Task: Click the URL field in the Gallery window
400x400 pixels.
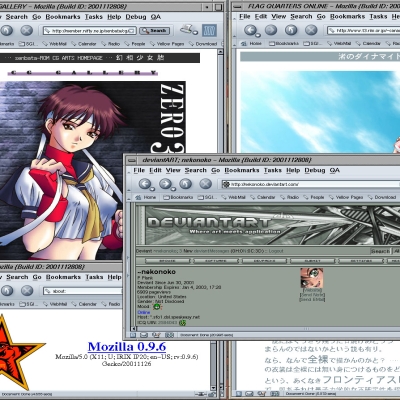Action: pos(90,31)
